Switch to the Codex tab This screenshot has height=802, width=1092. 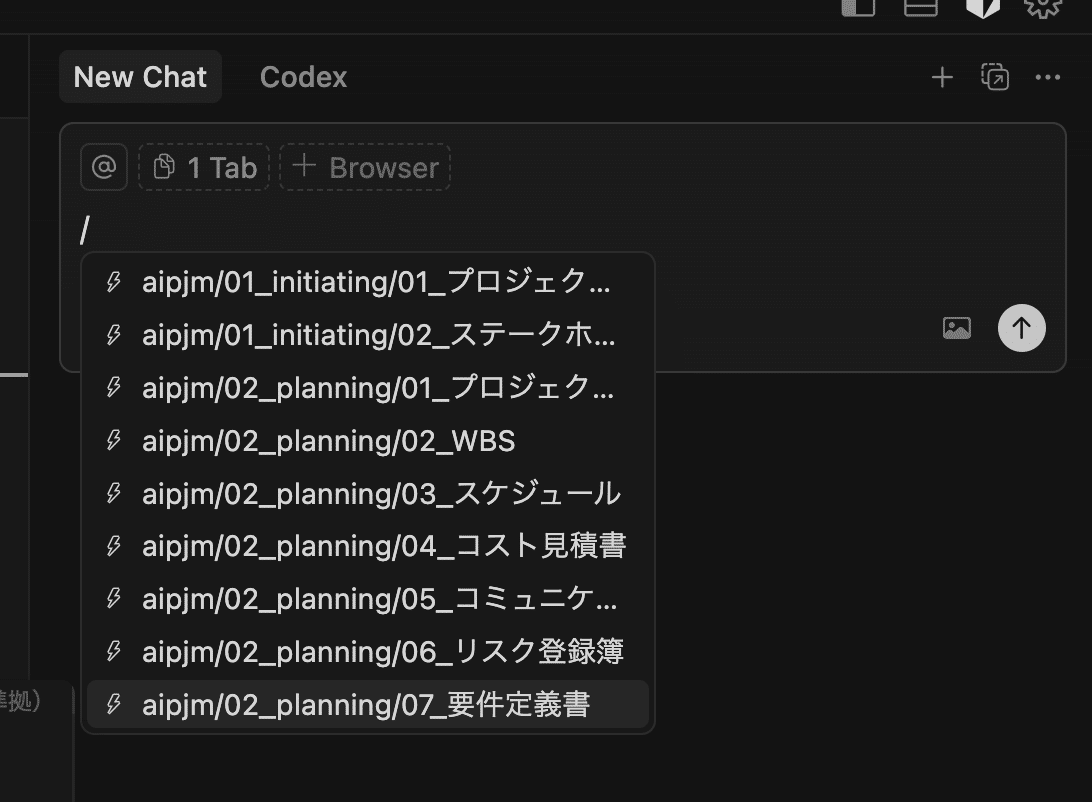click(303, 77)
